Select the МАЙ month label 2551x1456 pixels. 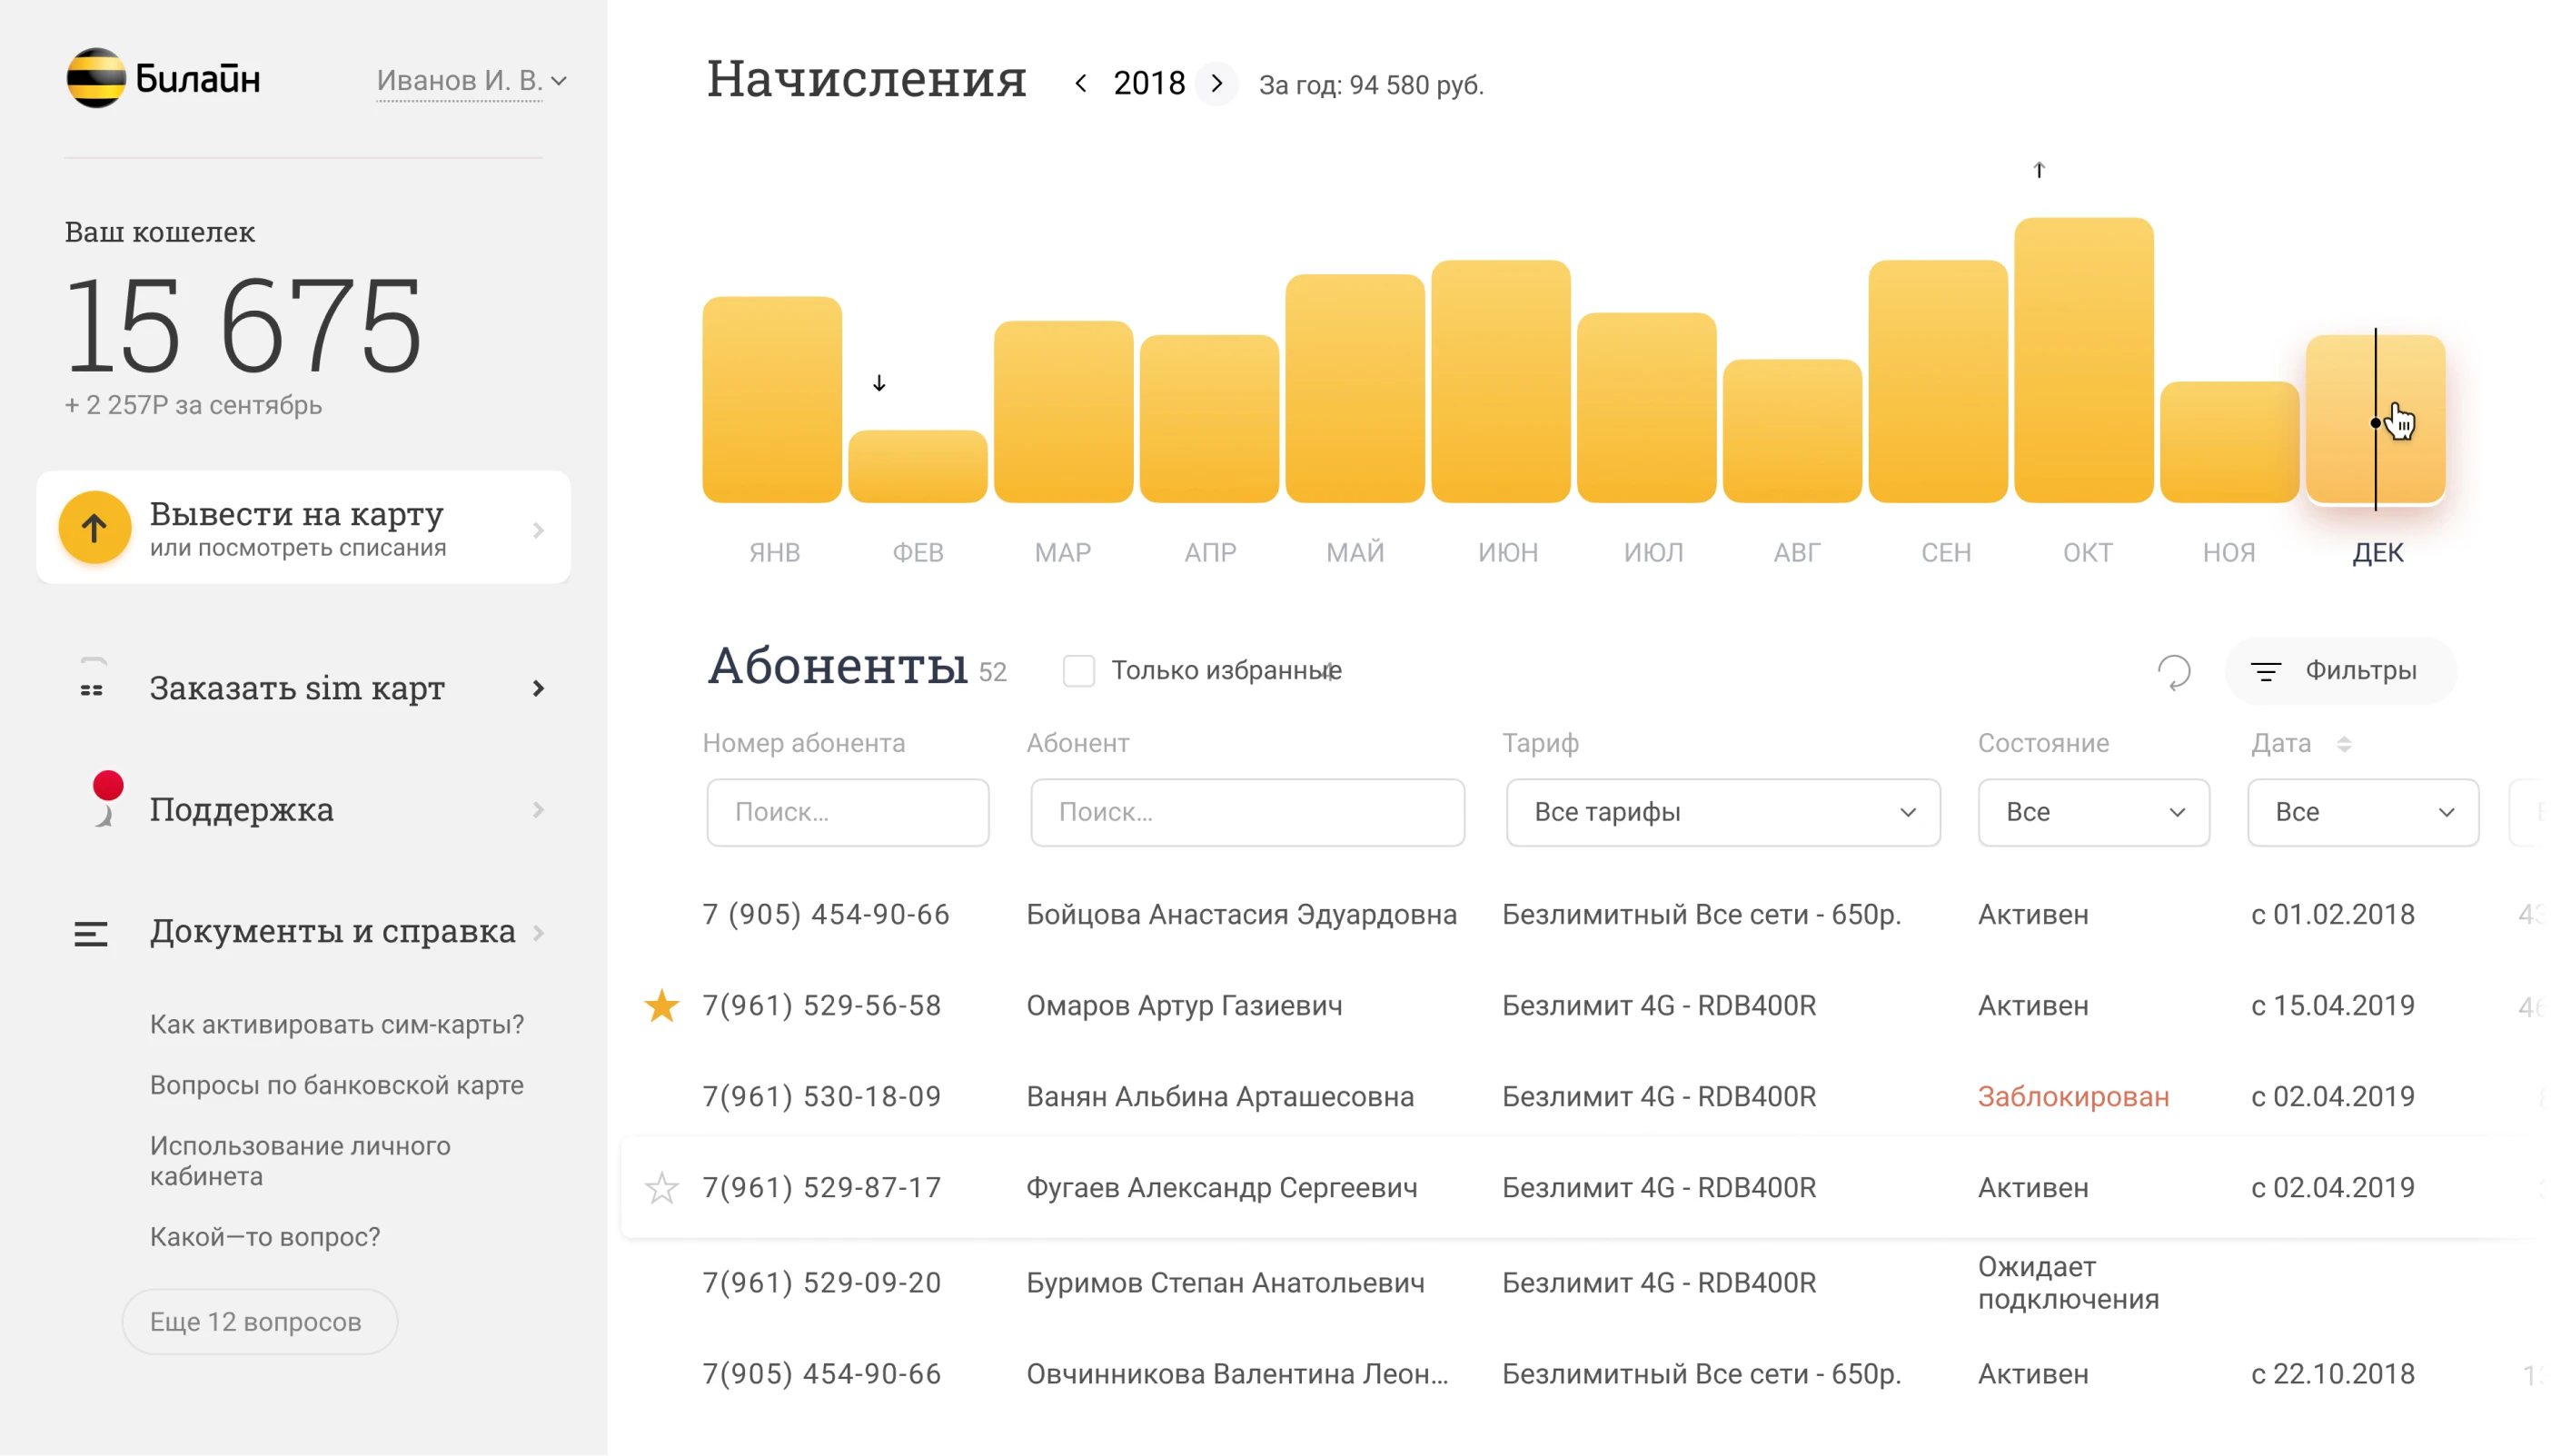(1355, 552)
